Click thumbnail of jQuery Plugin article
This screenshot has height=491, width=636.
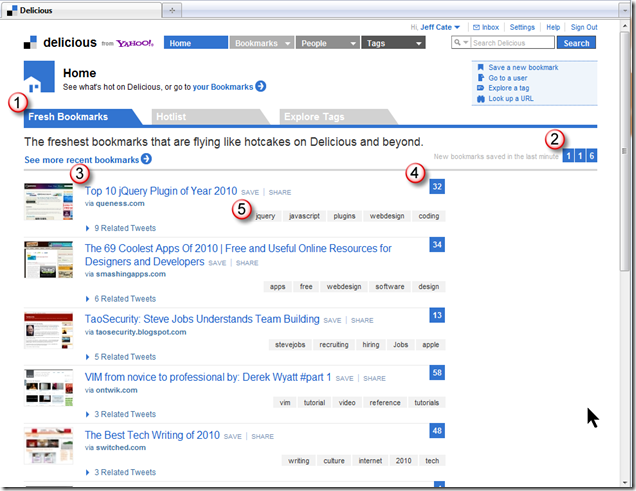(x=48, y=202)
